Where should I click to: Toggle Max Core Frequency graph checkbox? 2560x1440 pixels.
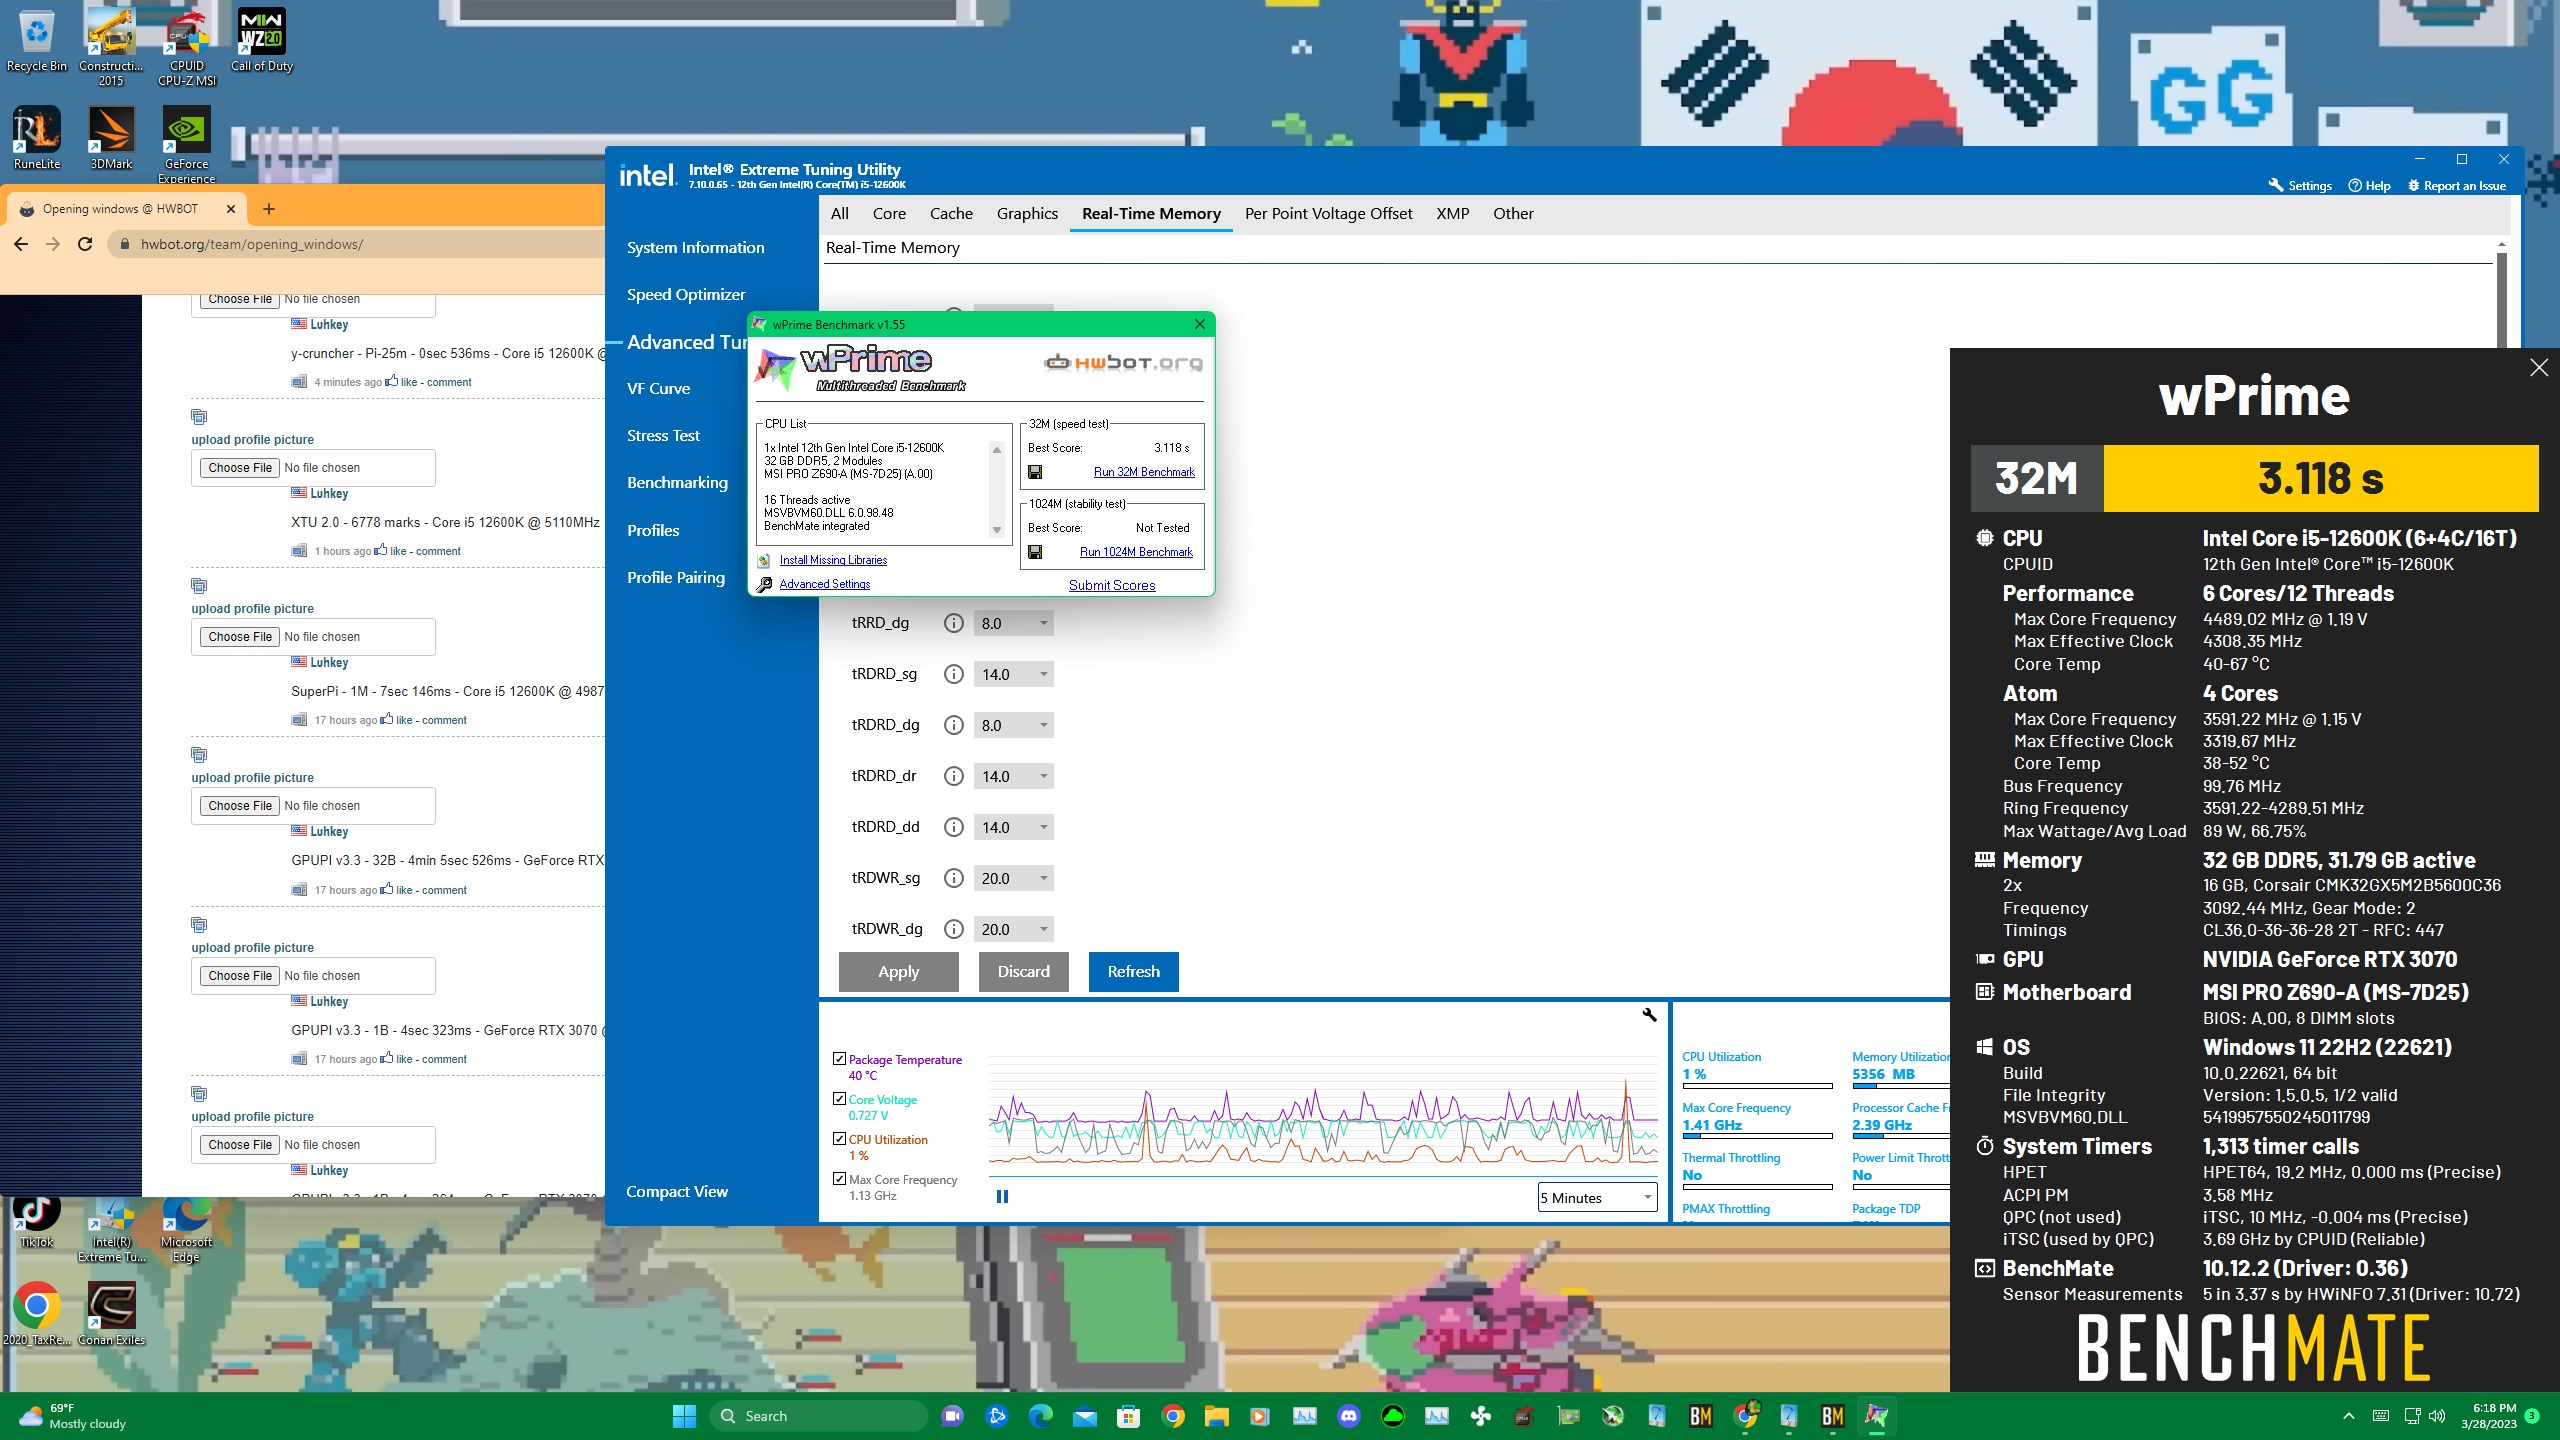pos(839,1179)
